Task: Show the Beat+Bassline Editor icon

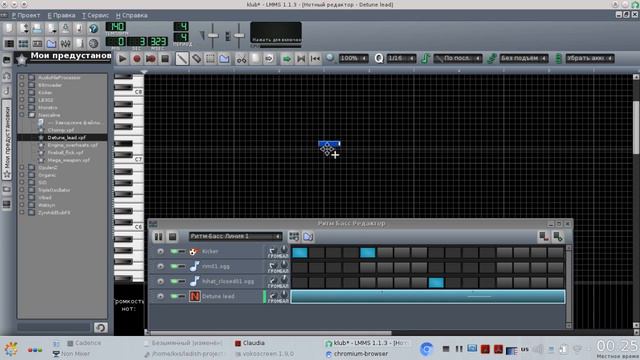Action: (23, 43)
